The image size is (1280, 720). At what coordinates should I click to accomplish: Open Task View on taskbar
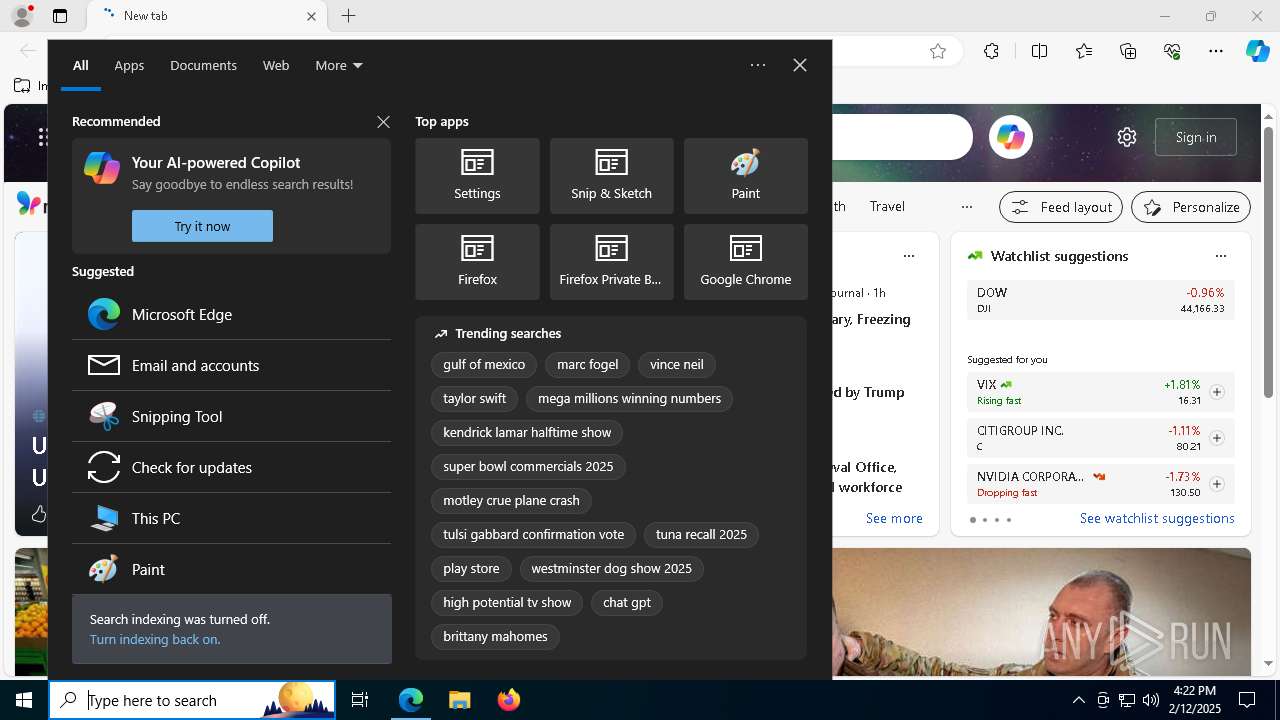[360, 700]
